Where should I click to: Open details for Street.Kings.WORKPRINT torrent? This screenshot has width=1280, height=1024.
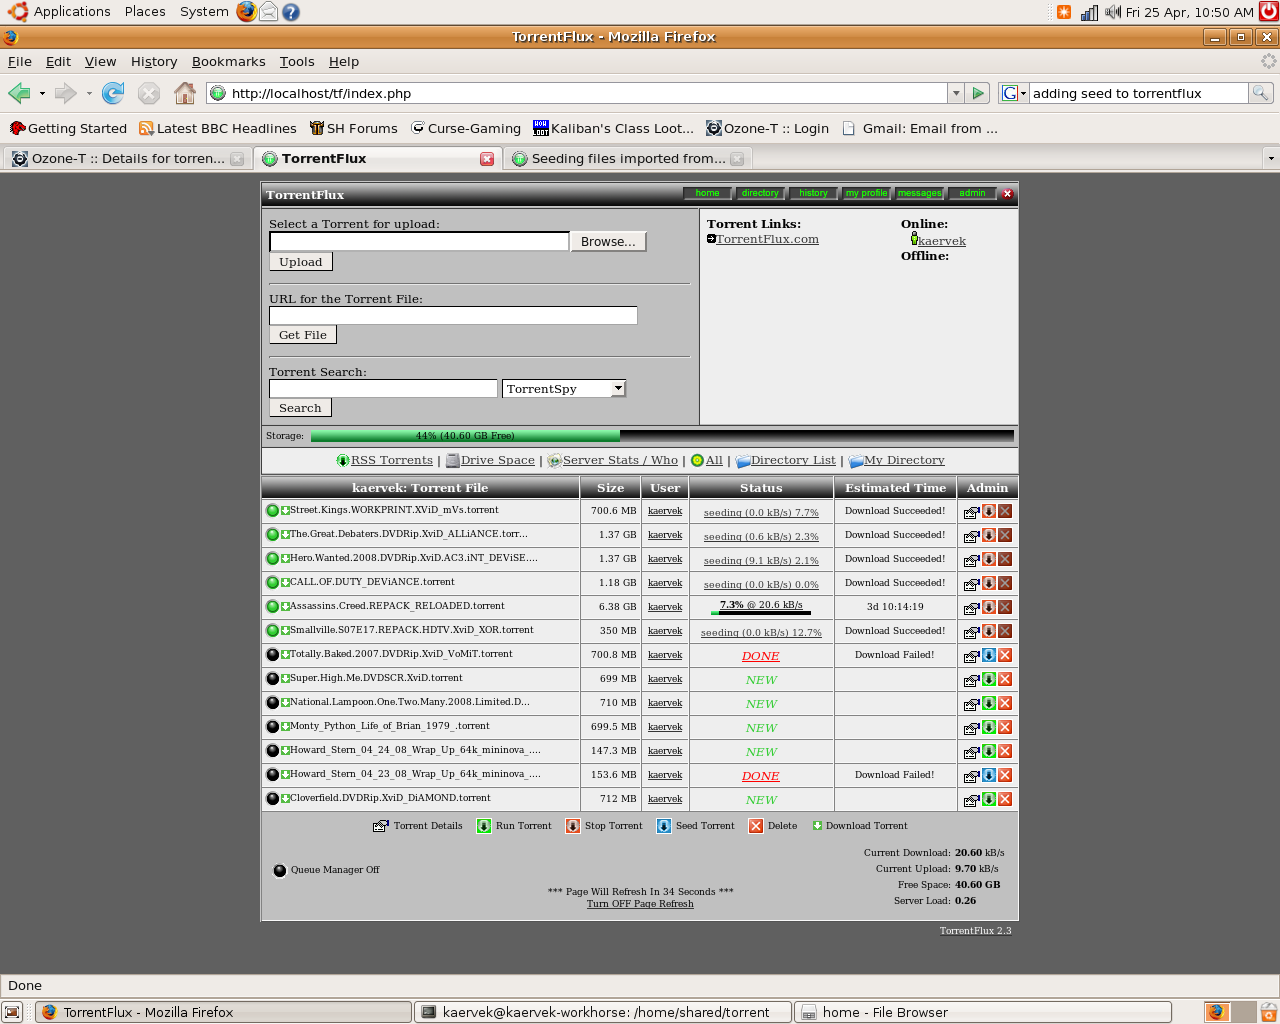pos(971,512)
